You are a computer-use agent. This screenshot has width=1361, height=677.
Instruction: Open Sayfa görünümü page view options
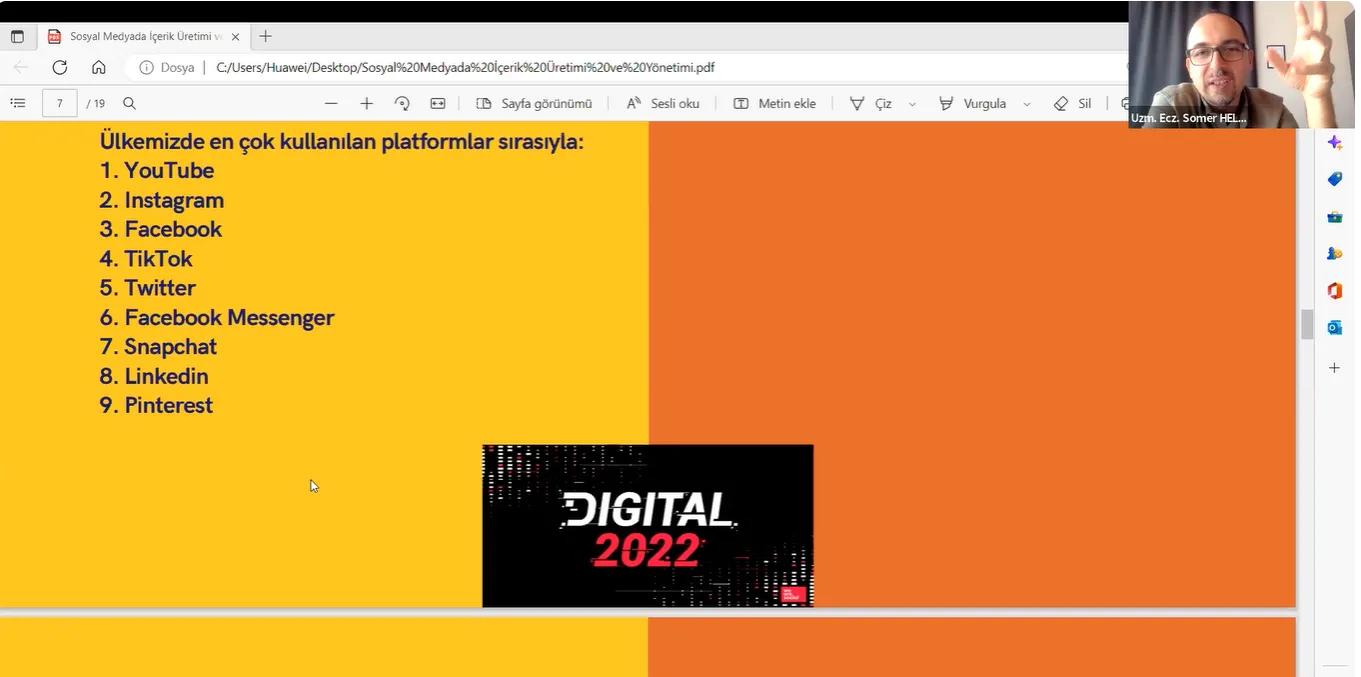point(534,103)
